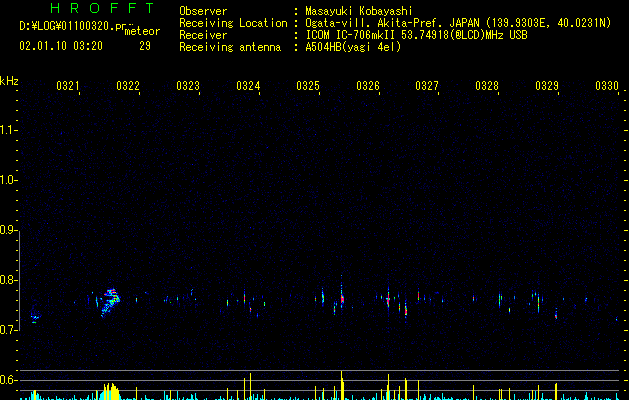Screen dimensions: 629x400
Task: Click the gray frequency range bracket on left axis
Action: point(19,281)
